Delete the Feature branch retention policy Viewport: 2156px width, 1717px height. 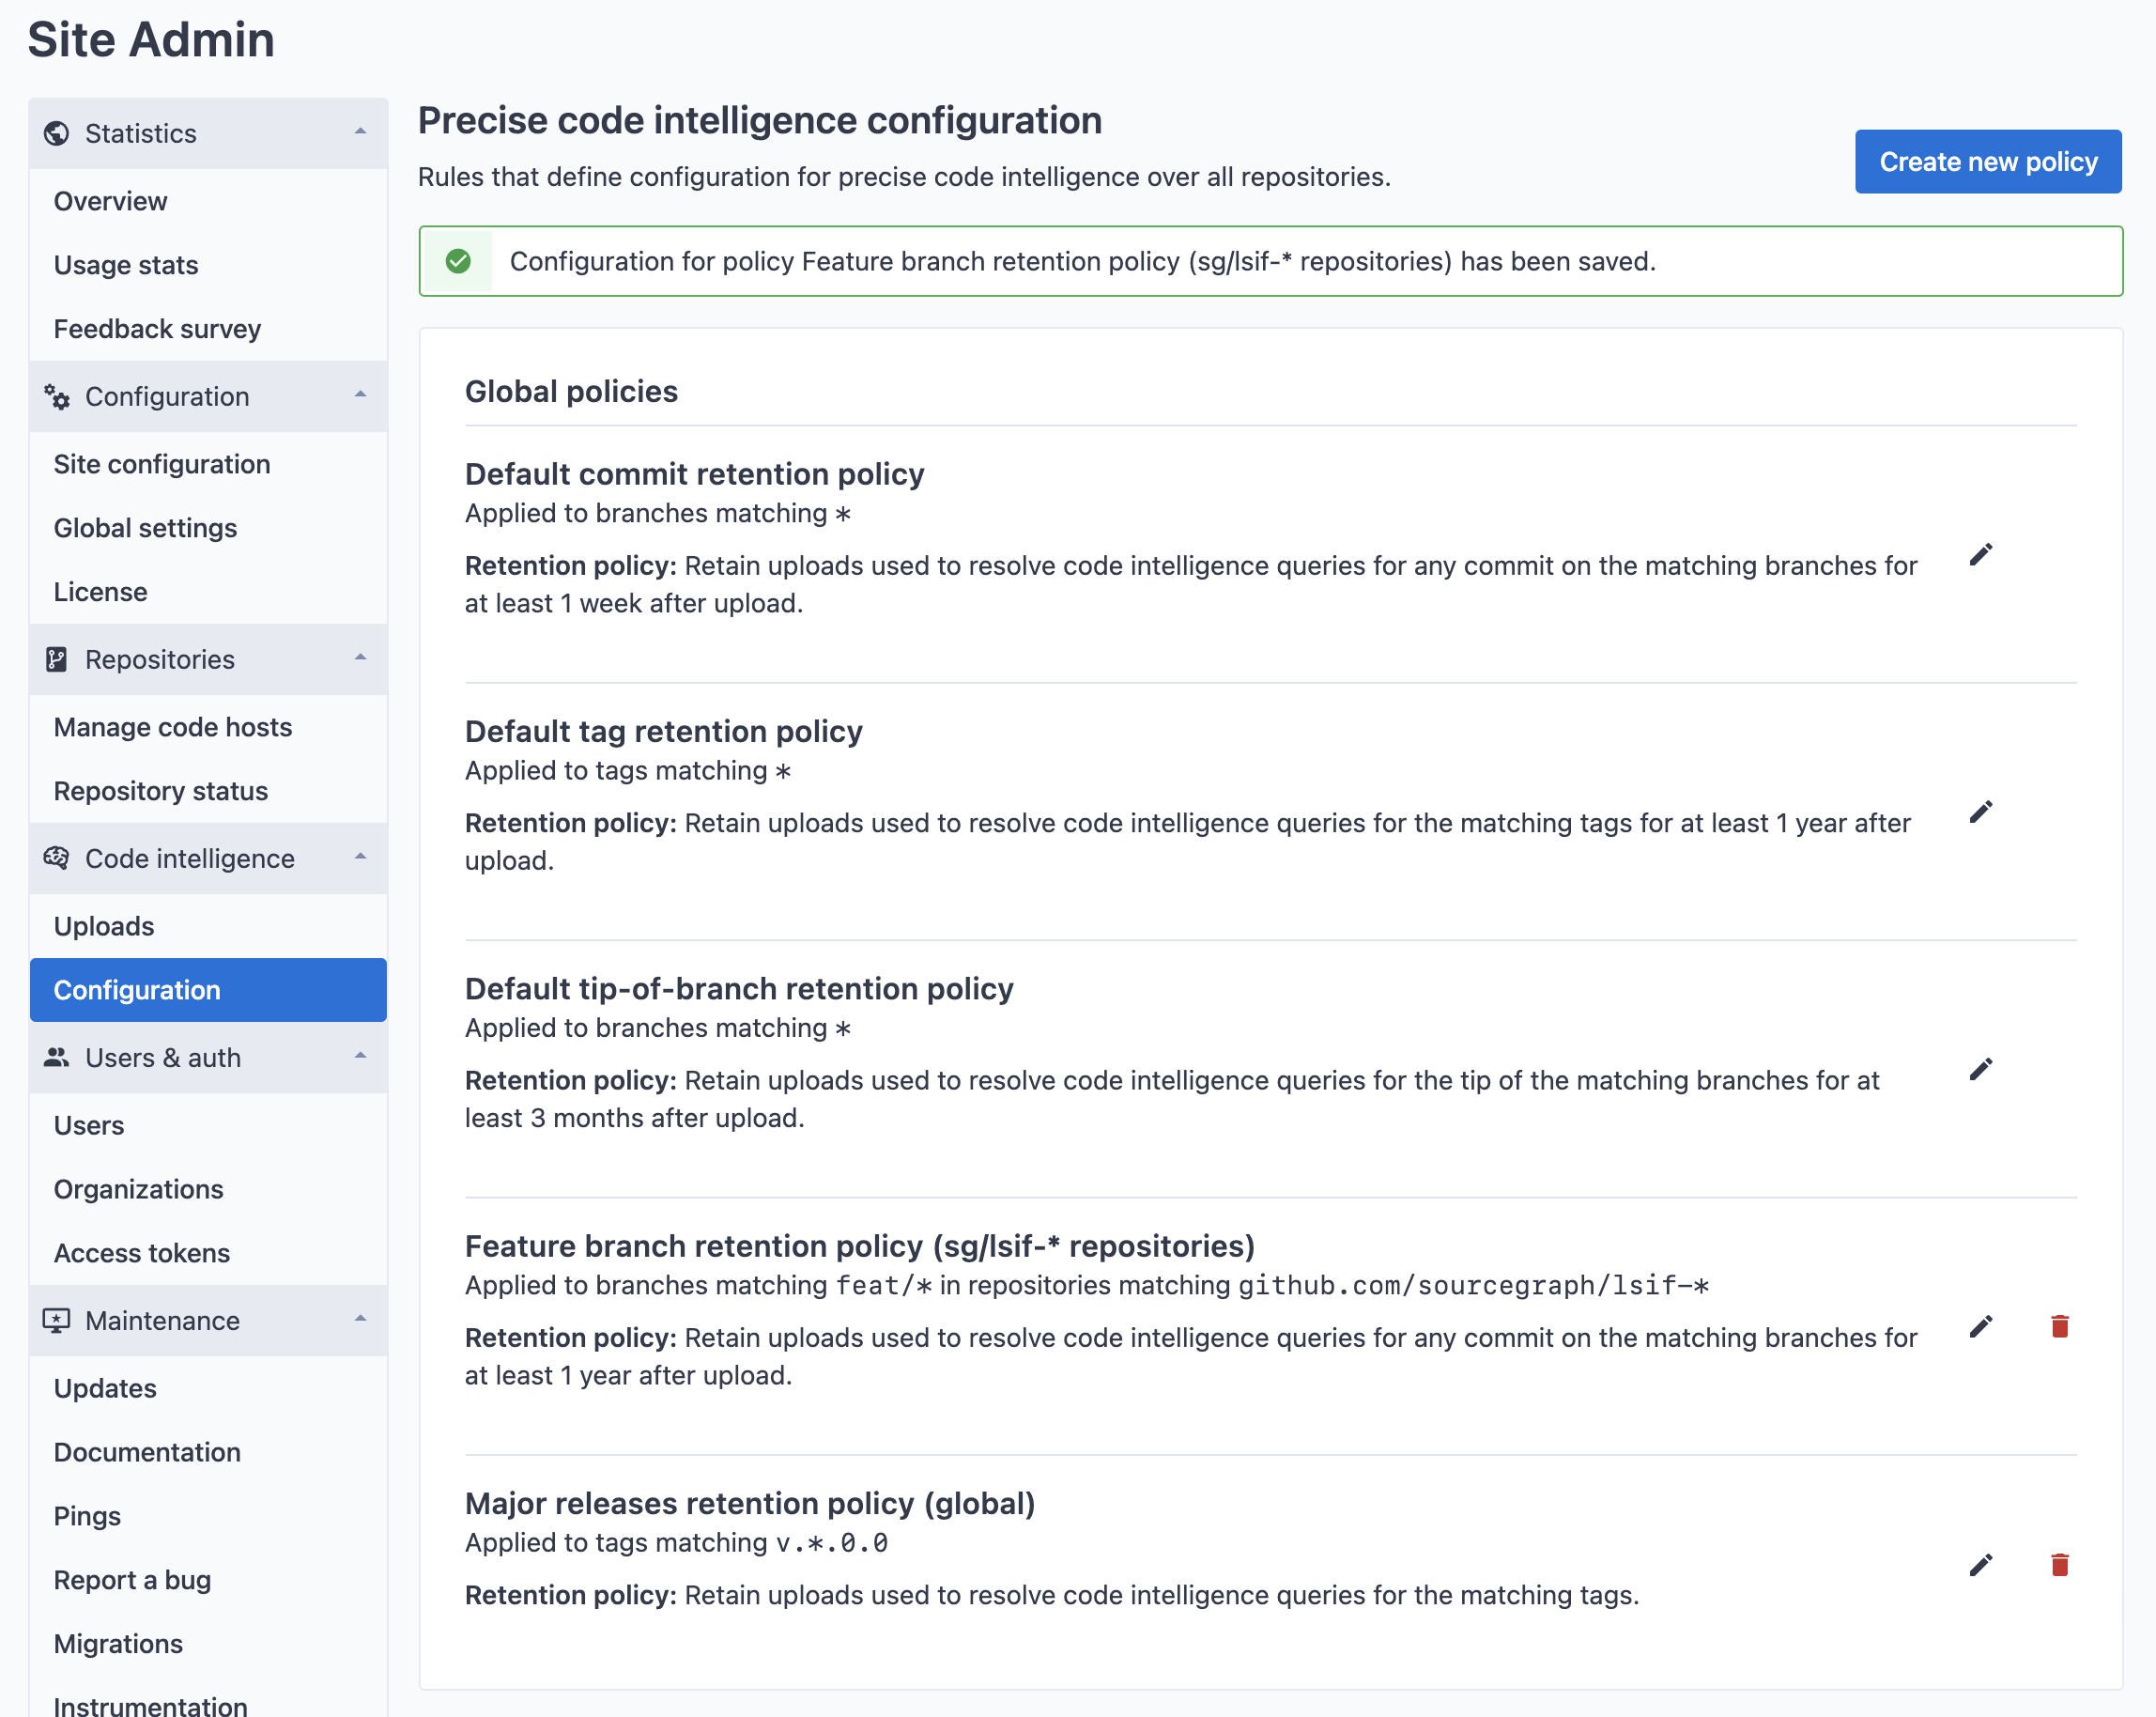pos(2060,1326)
